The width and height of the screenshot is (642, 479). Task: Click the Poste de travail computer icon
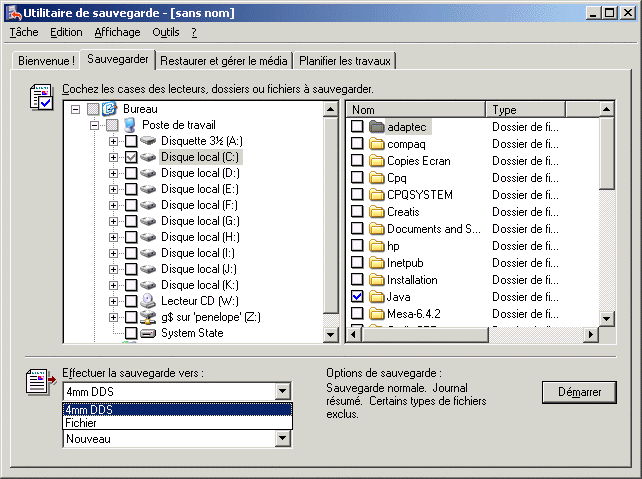[129, 125]
